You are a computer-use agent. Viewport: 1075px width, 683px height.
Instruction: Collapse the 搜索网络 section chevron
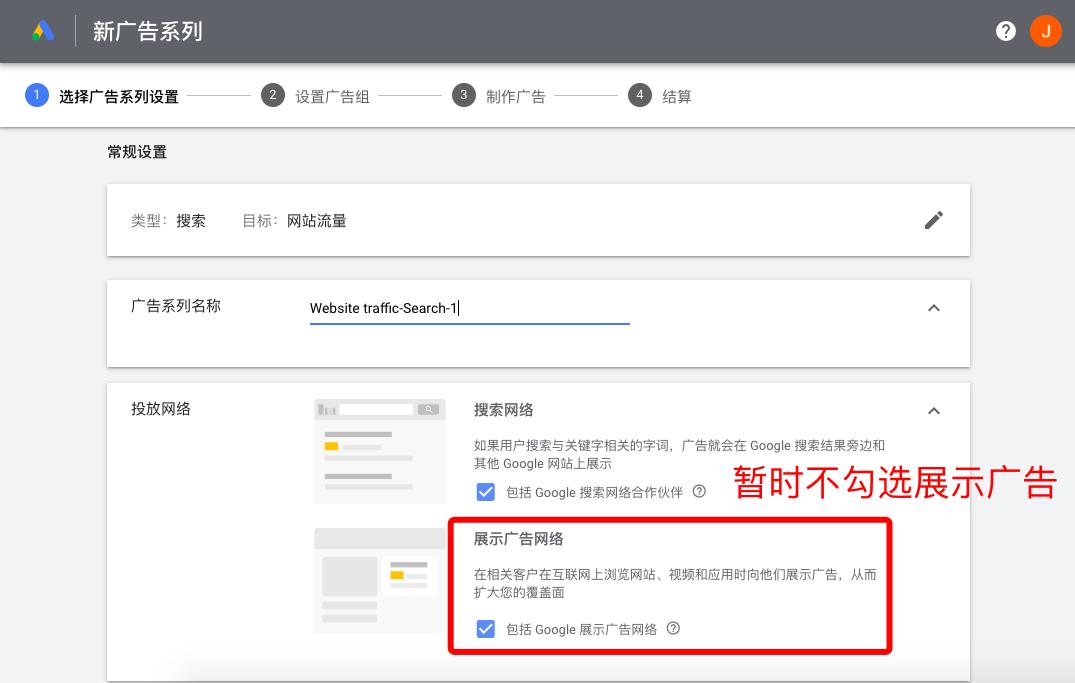click(934, 411)
